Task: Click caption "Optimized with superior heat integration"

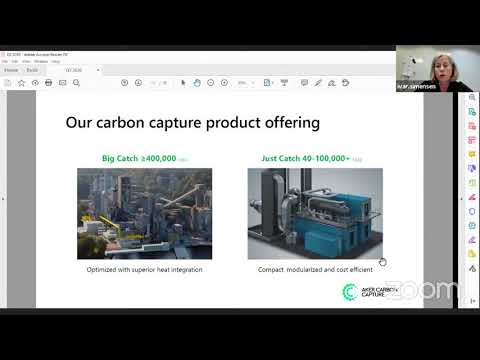Action: (144, 269)
